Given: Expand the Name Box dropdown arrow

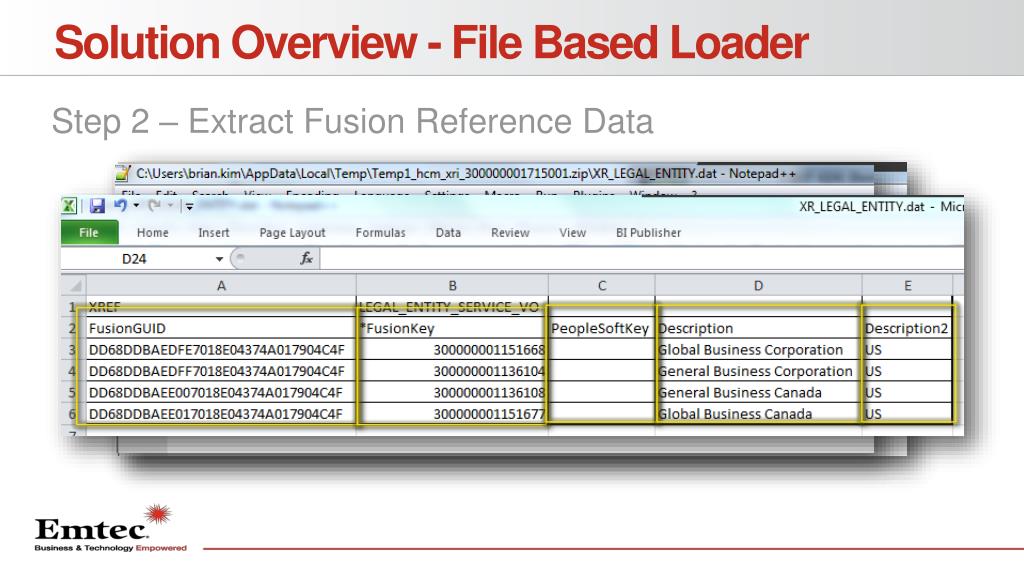Looking at the screenshot, I should 219,259.
